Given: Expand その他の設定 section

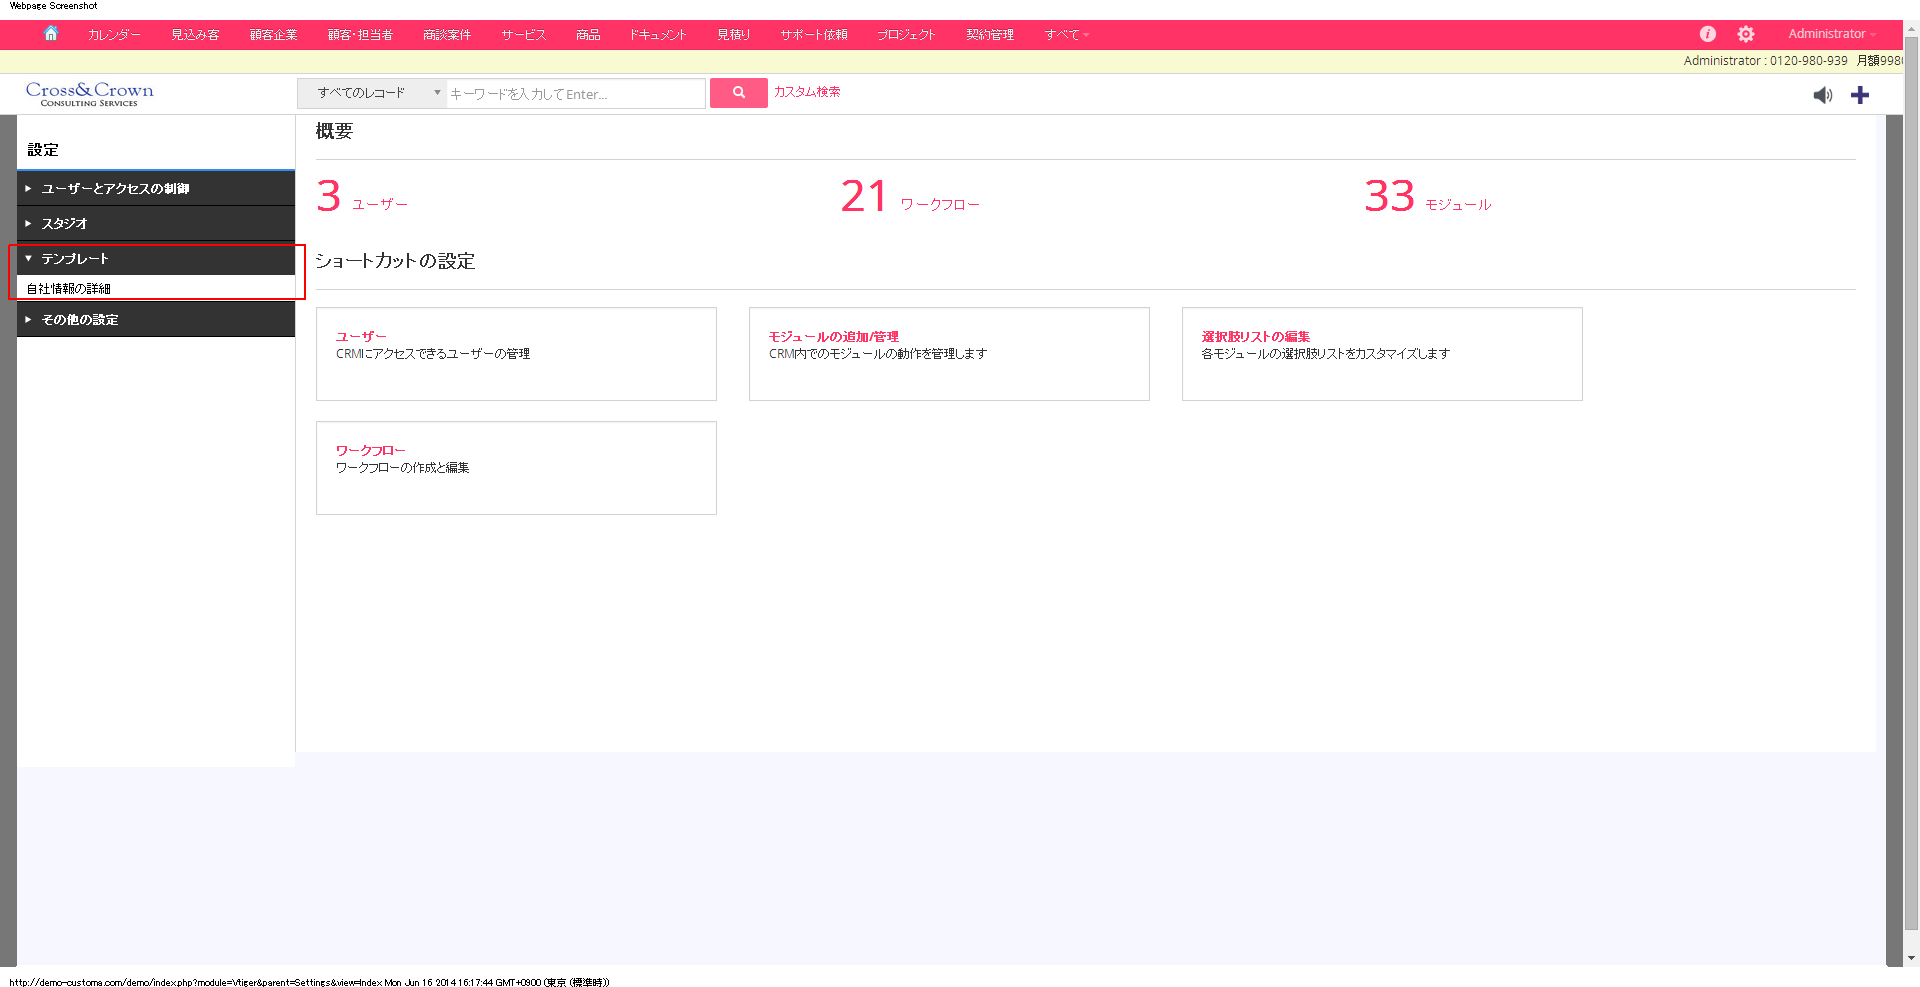Looking at the screenshot, I should coord(80,319).
